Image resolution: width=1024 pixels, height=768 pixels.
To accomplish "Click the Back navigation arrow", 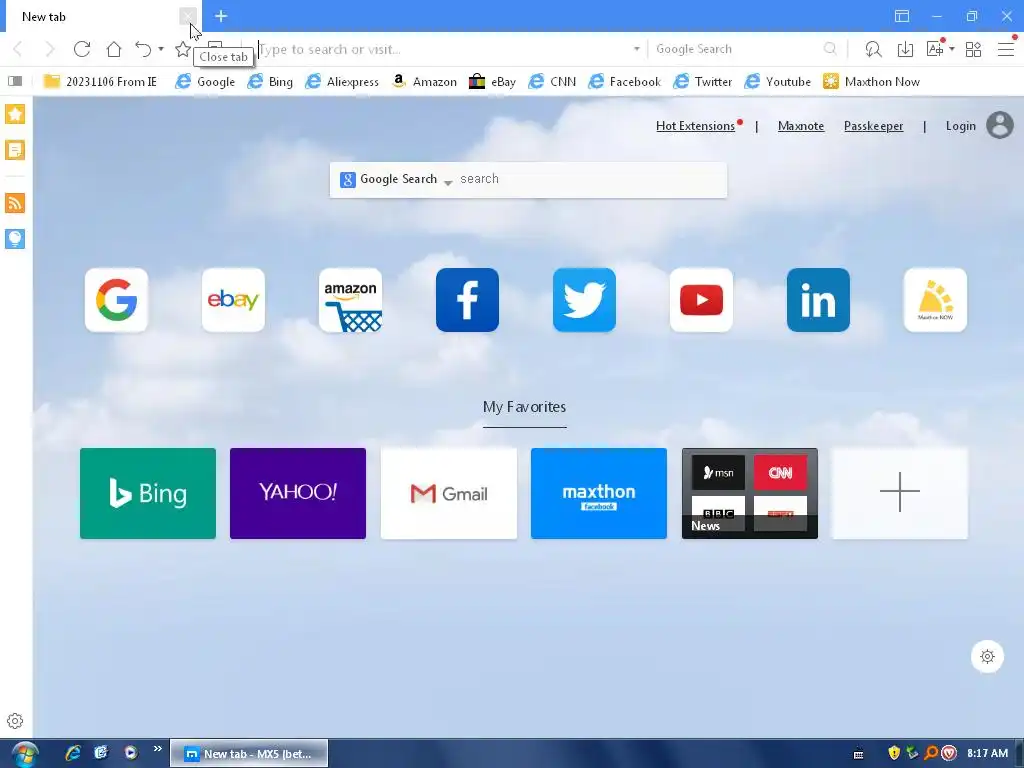I will click(18, 49).
